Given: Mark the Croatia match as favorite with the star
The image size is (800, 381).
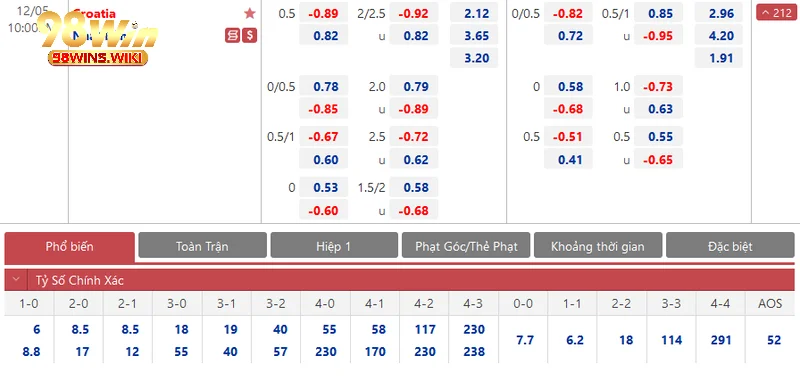Looking at the screenshot, I should tap(249, 13).
